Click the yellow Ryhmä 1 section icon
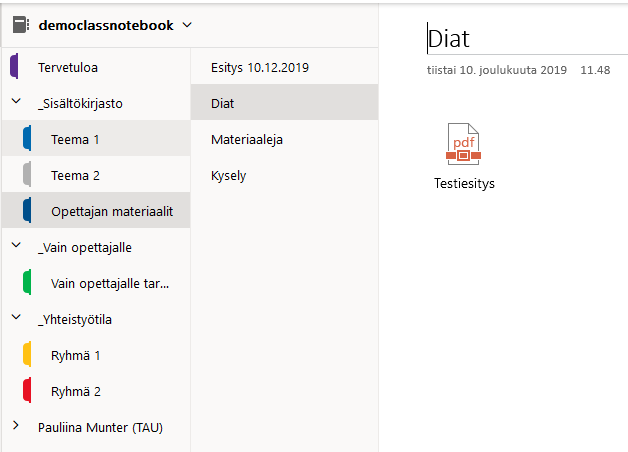Image resolution: width=628 pixels, height=452 pixels. click(28, 355)
